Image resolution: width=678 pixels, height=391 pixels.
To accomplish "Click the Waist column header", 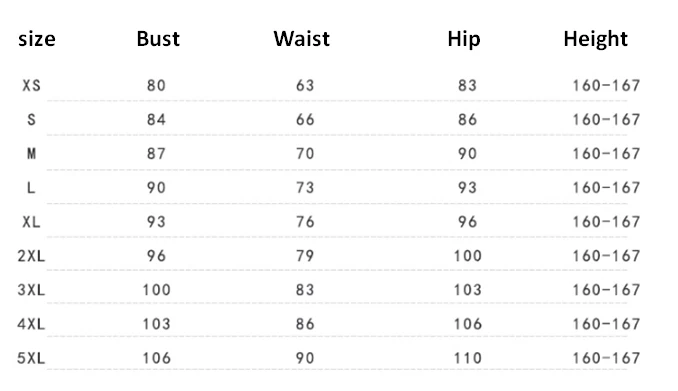I will tap(301, 39).
